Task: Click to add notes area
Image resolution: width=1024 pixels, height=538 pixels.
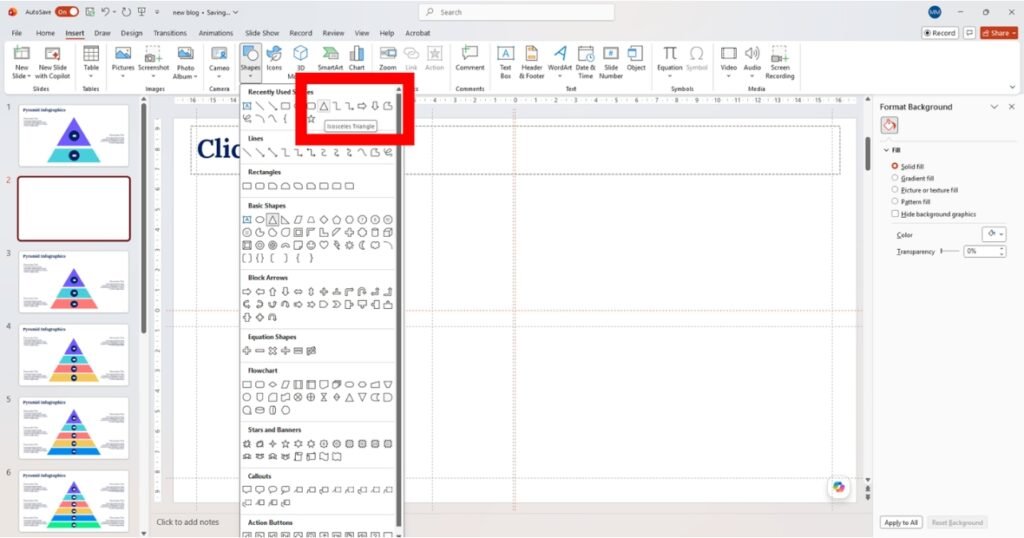Action: click(x=187, y=522)
